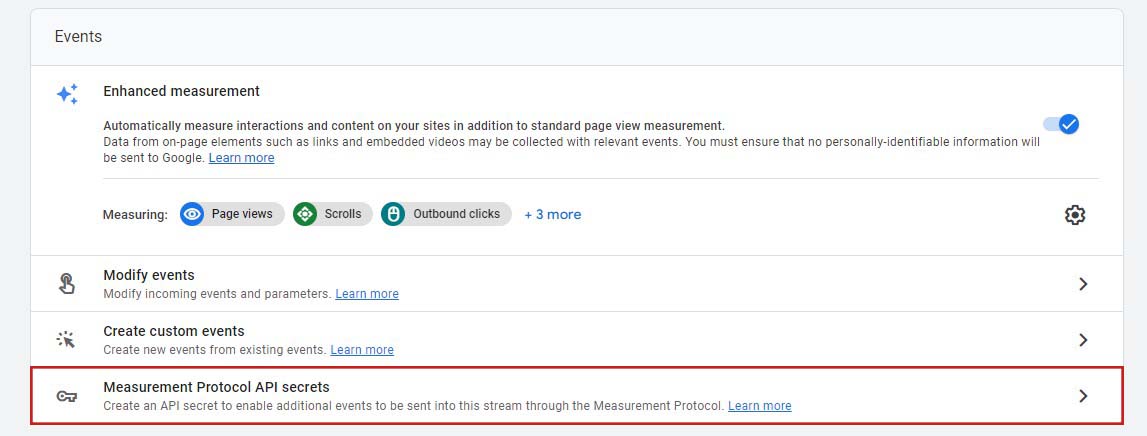Open Learn more for Measurement Protocol
The image size is (1147, 436).
[x=759, y=406]
